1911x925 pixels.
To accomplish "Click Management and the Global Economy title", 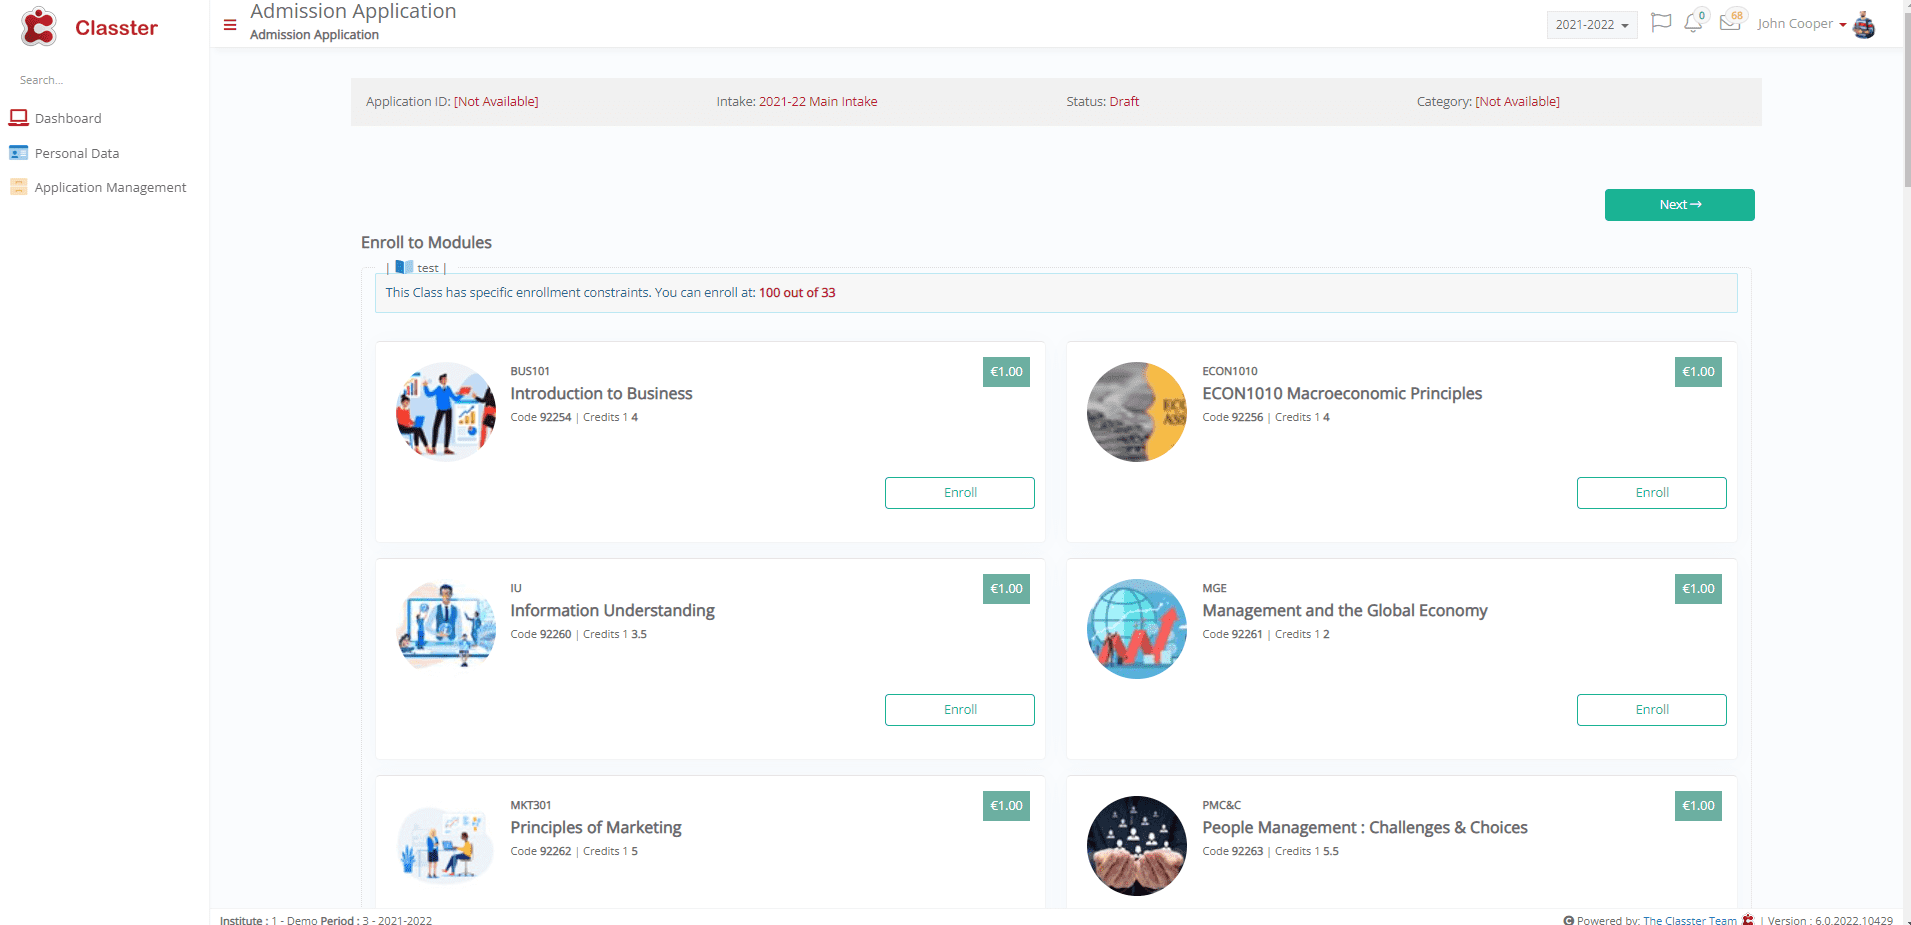I will pyautogui.click(x=1345, y=611).
